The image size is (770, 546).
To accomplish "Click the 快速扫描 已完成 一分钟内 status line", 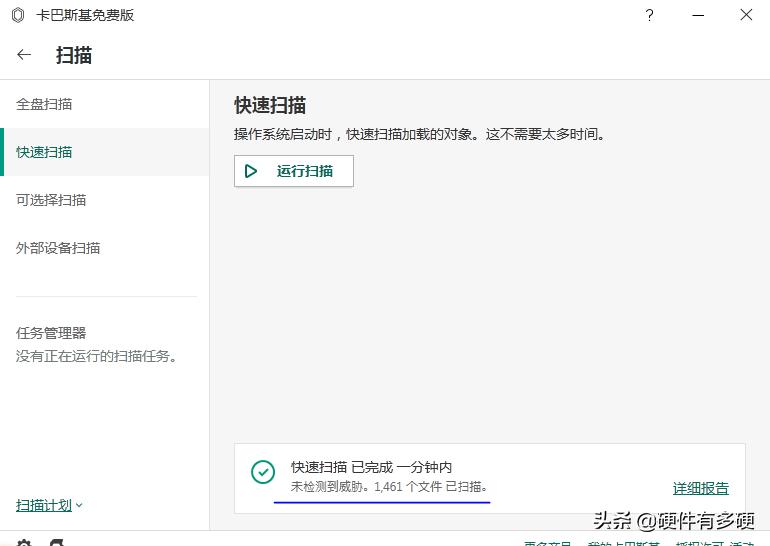I will click(x=371, y=467).
